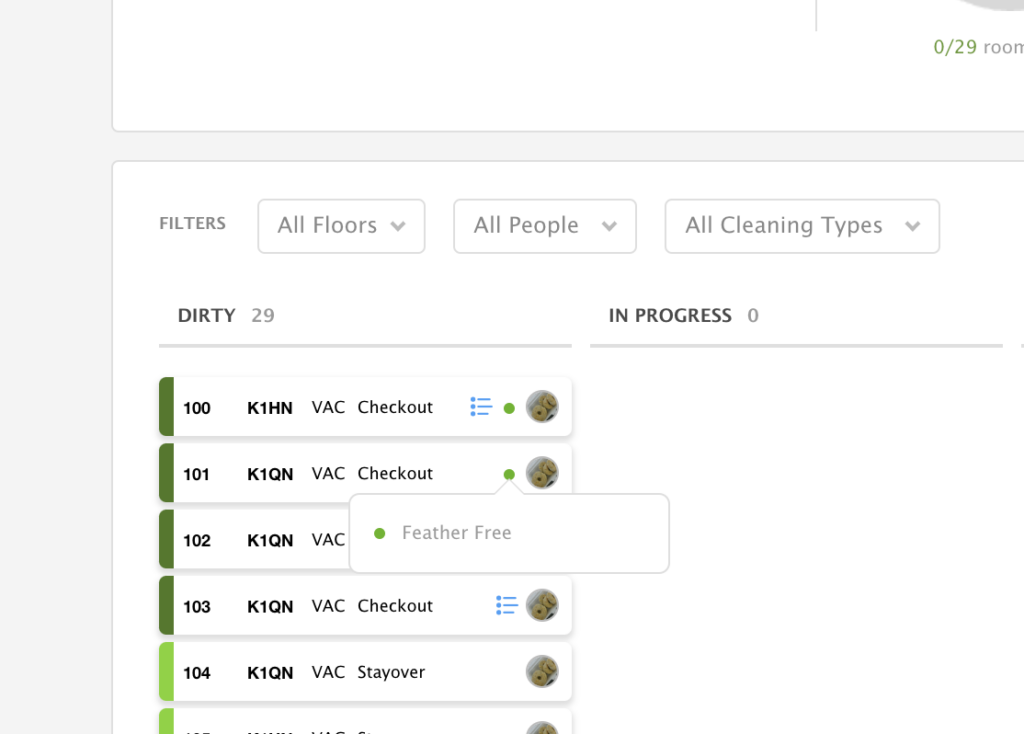Click the housekeeper avatar on room 104
This screenshot has height=734, width=1024.
click(x=542, y=671)
